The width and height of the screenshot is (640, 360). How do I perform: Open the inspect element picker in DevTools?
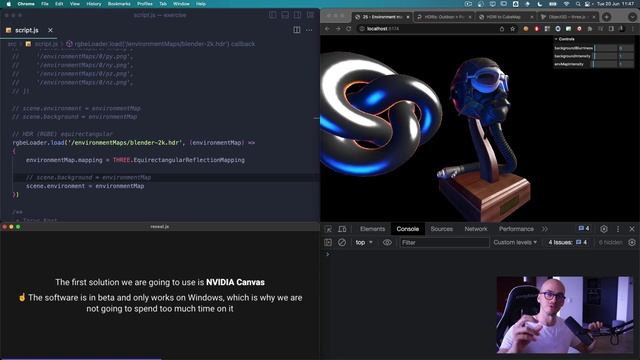tap(328, 229)
